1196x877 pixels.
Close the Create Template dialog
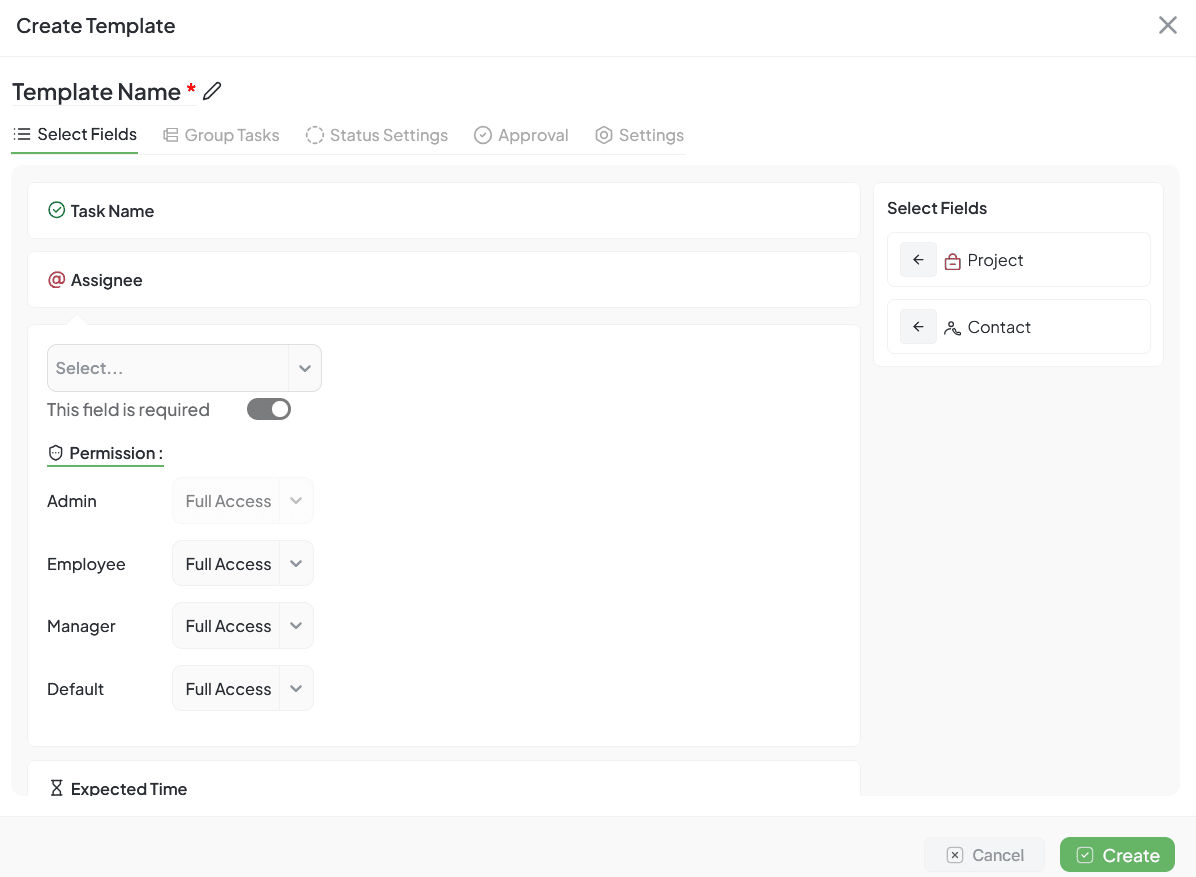tap(1167, 26)
